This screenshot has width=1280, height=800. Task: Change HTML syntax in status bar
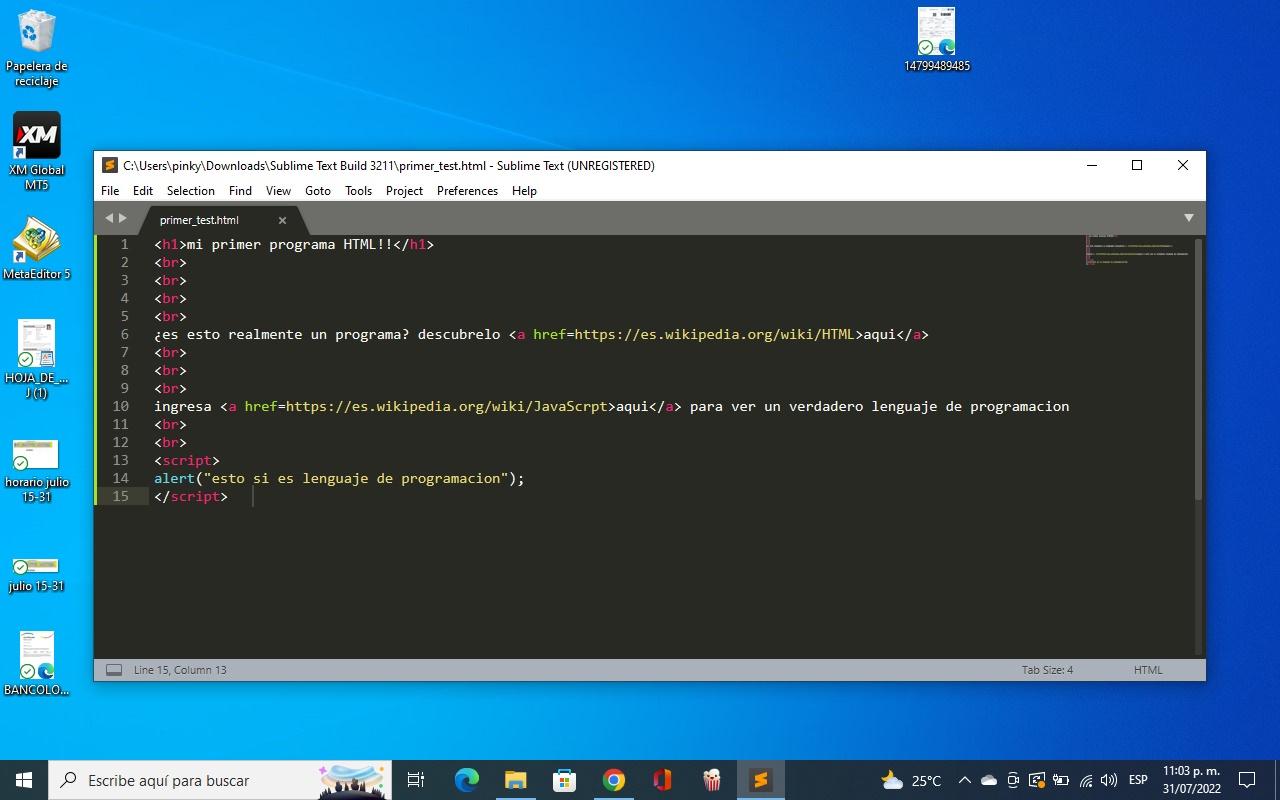(1148, 670)
